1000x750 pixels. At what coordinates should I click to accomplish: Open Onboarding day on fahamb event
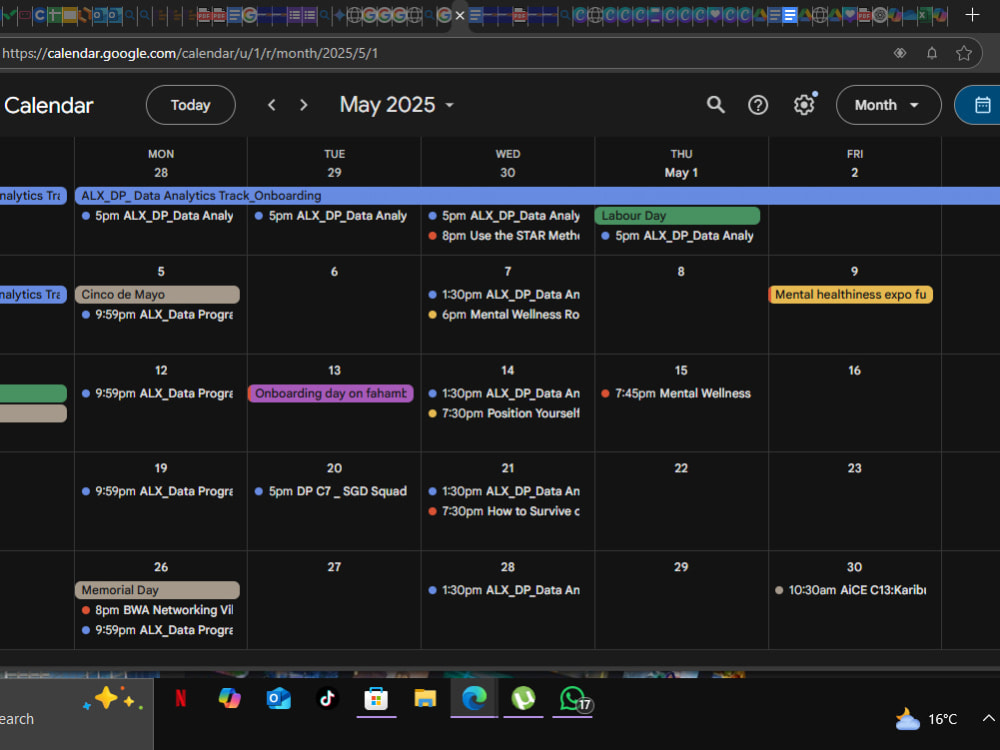click(x=330, y=393)
